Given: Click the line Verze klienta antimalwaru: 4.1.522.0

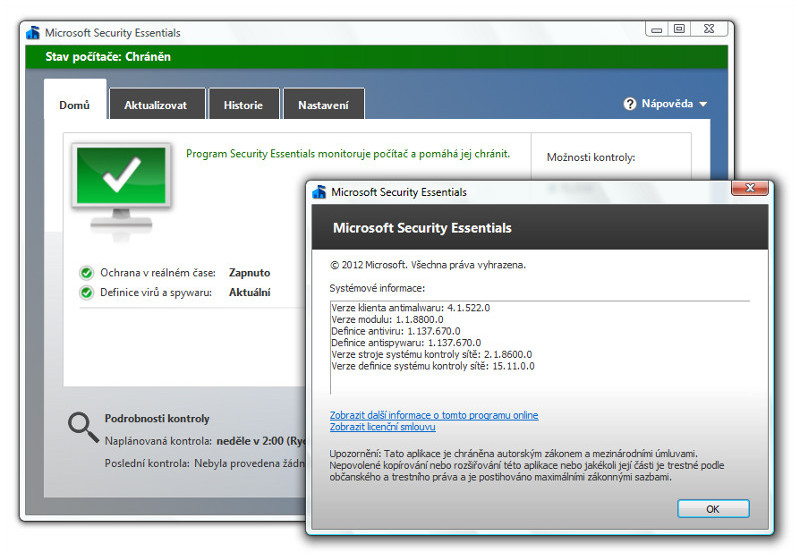Looking at the screenshot, I should coord(410,308).
